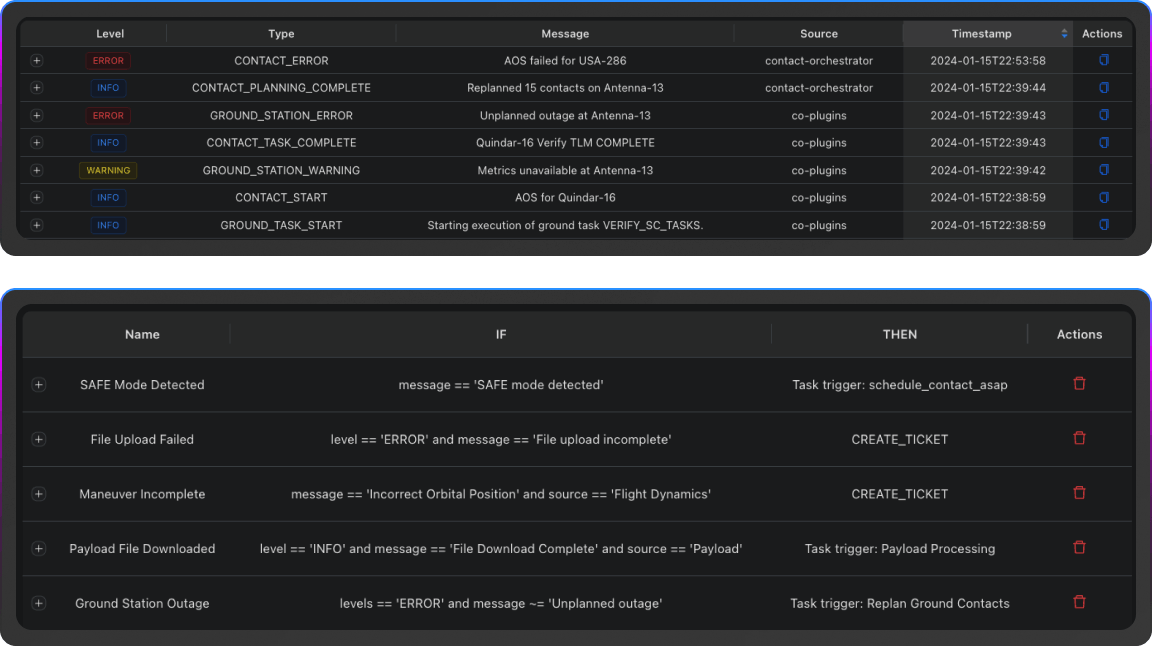
Task: Select 'Quindar-16 Verify TLM COMPLETE' message
Action: [x=565, y=143]
